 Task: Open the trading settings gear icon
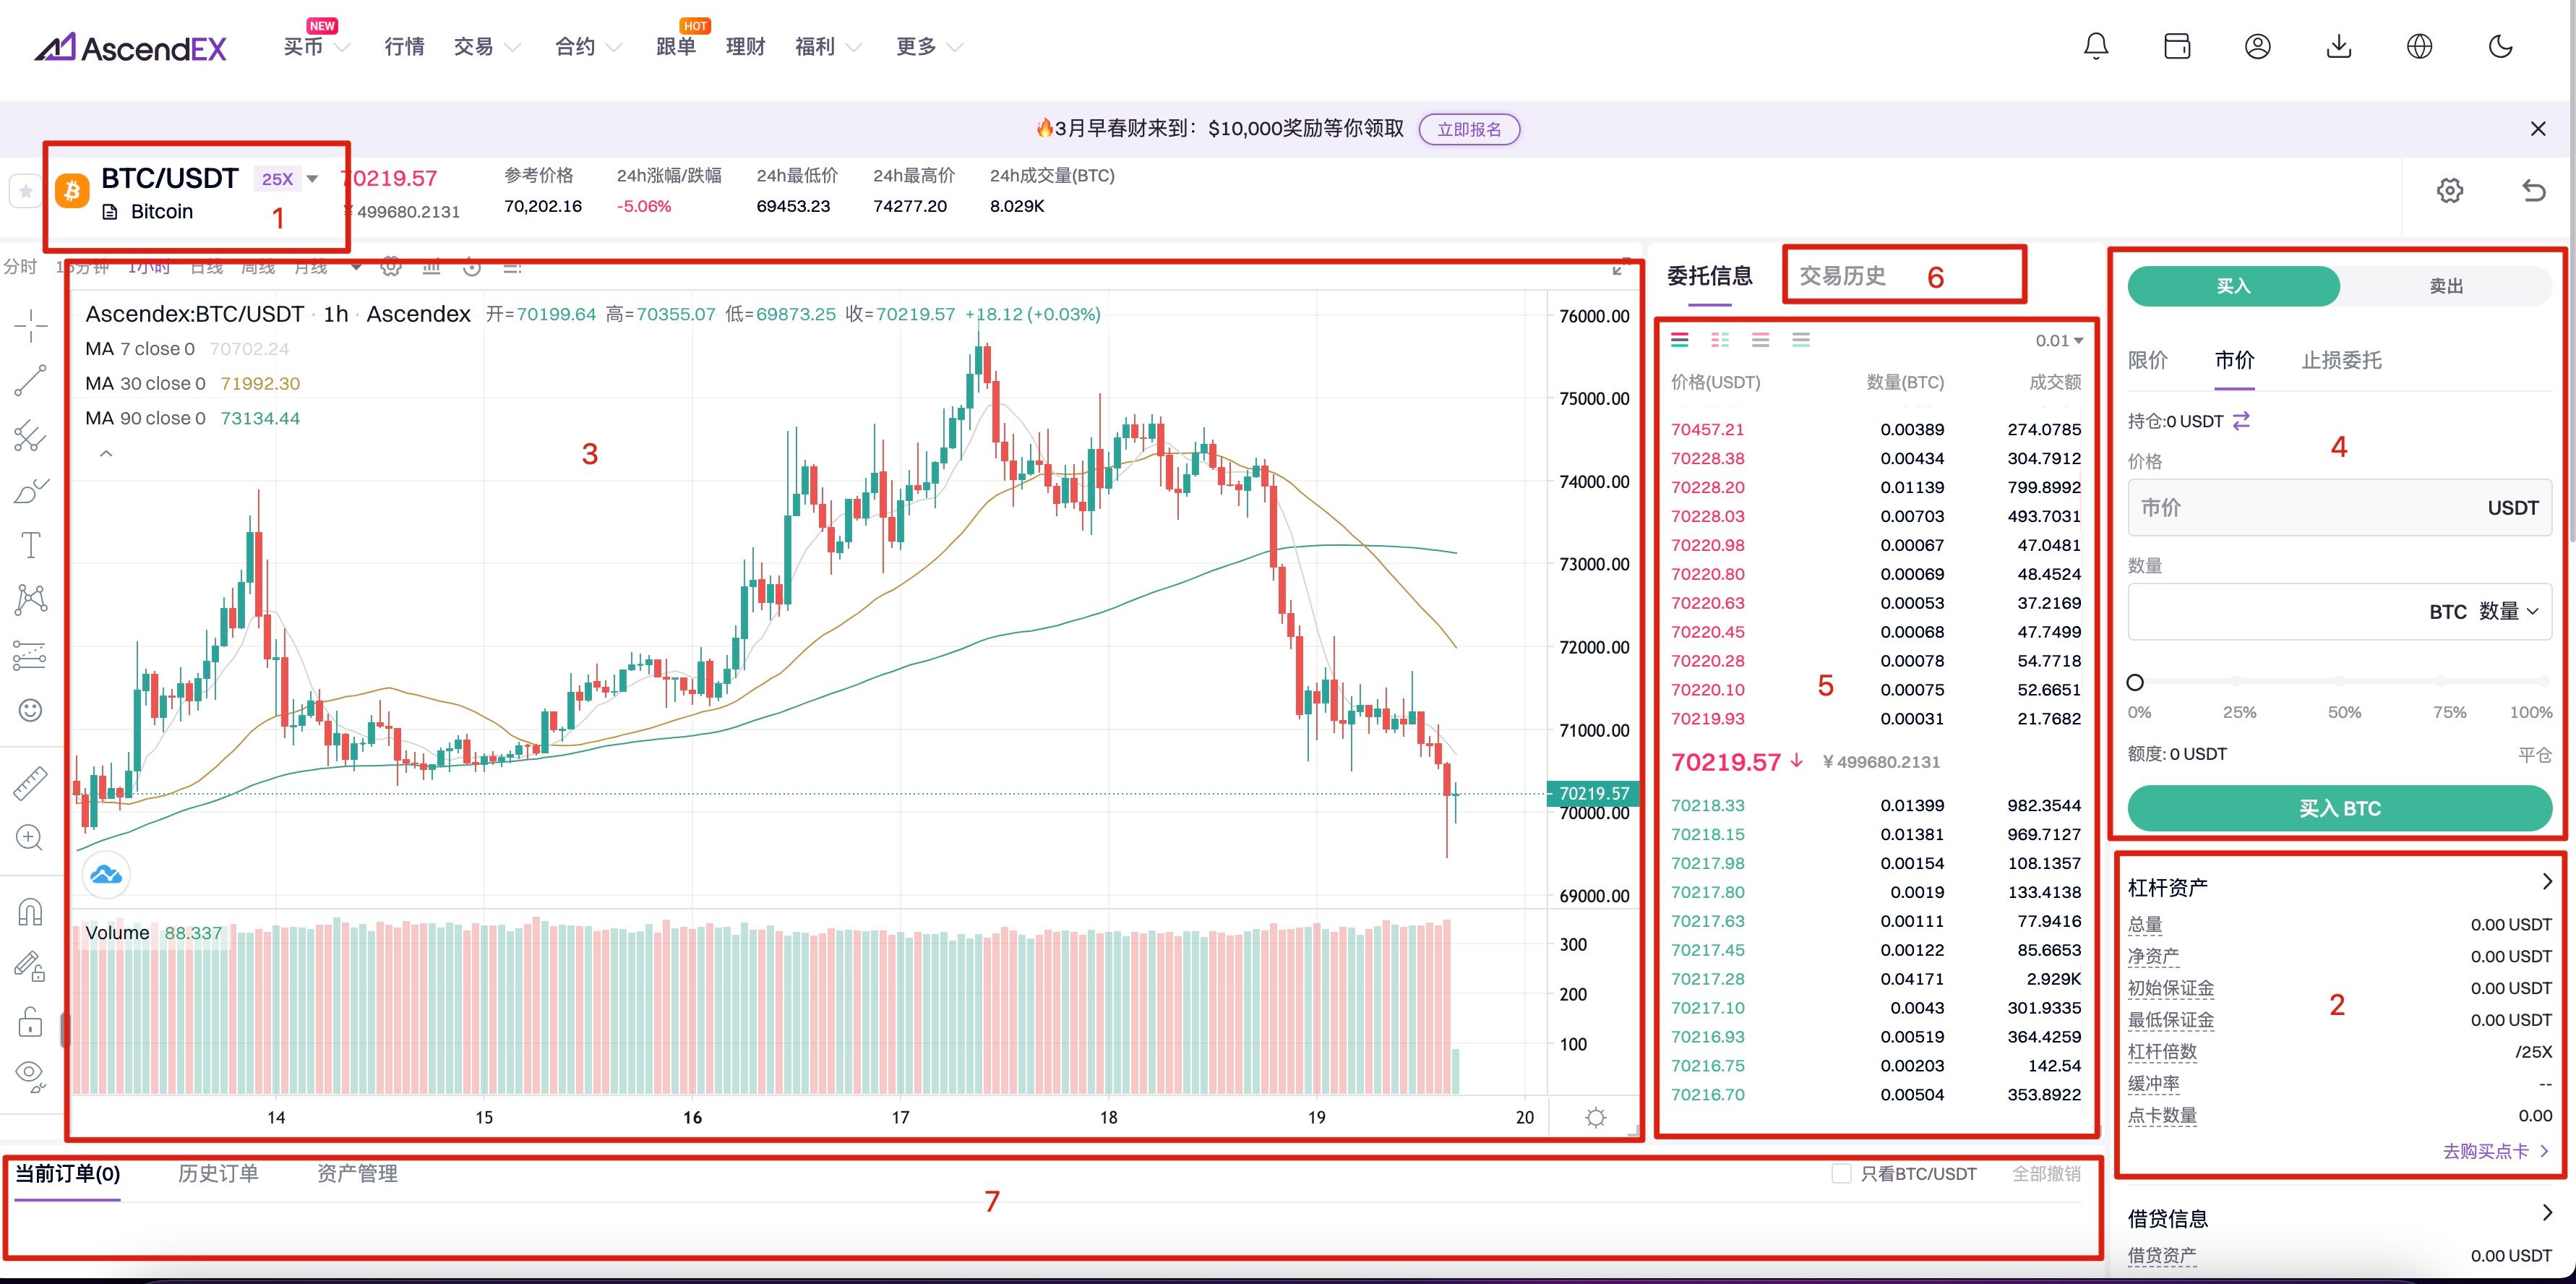pos(2449,190)
